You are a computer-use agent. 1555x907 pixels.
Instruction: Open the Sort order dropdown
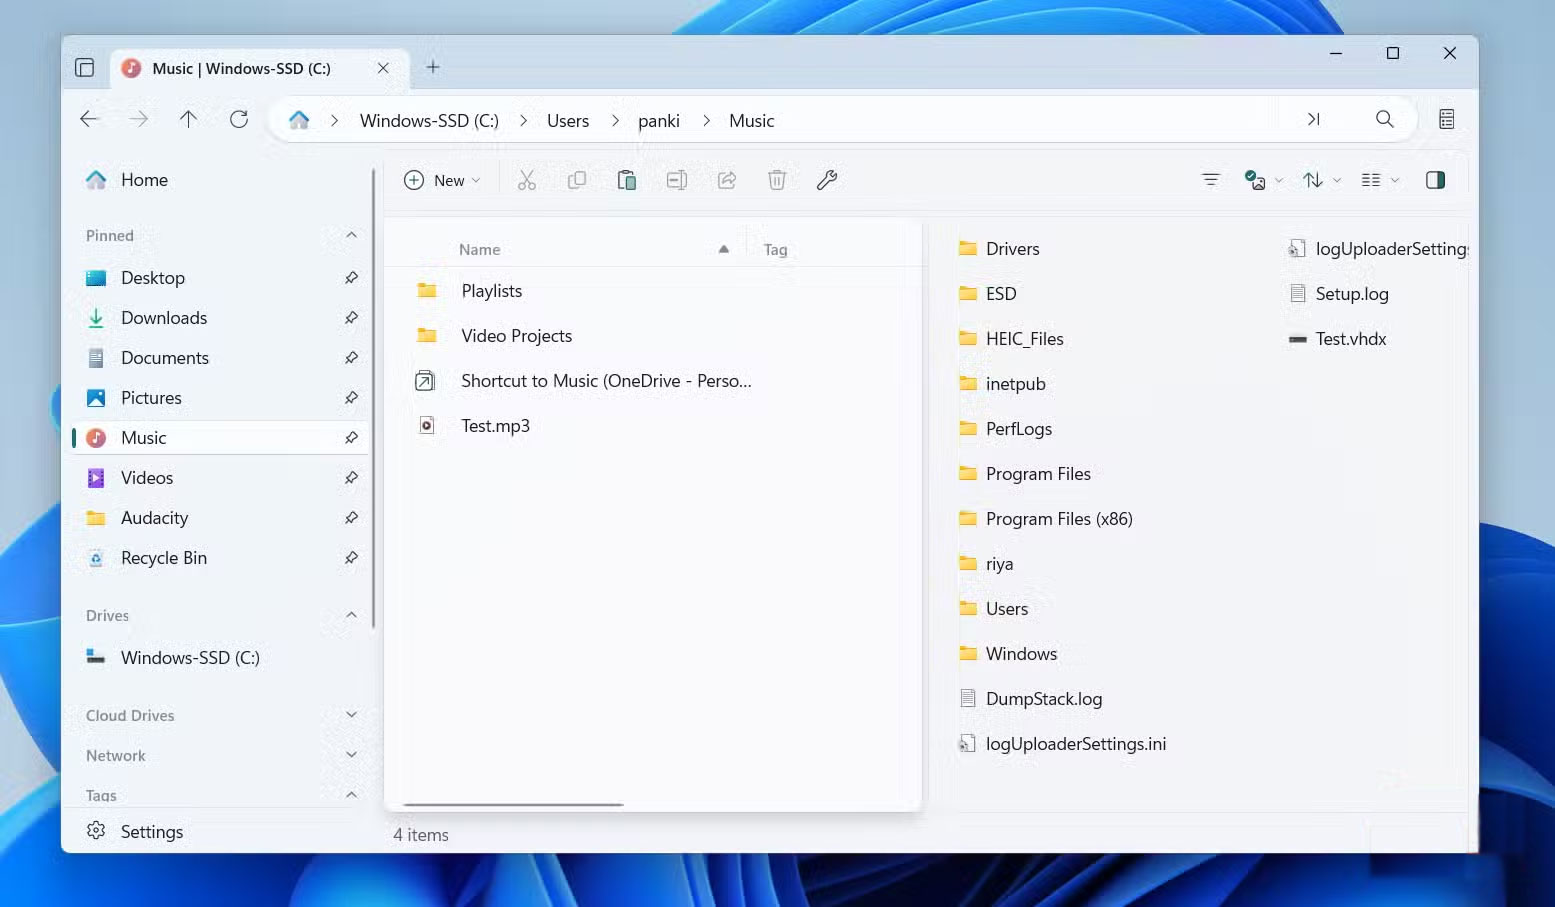[1319, 180]
